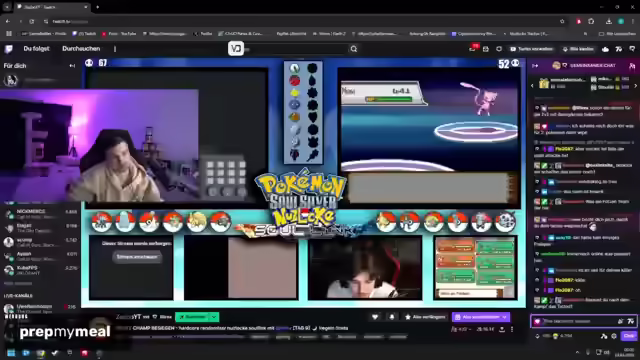
Task: Open the tab search dropdown at top left
Action: [x=7, y=7]
